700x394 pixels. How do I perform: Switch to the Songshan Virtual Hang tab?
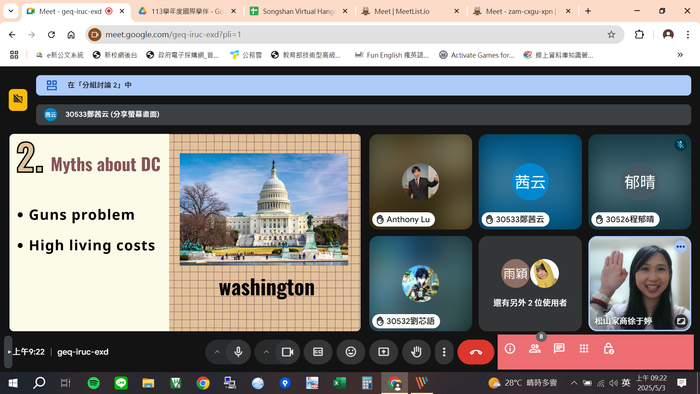tap(298, 11)
